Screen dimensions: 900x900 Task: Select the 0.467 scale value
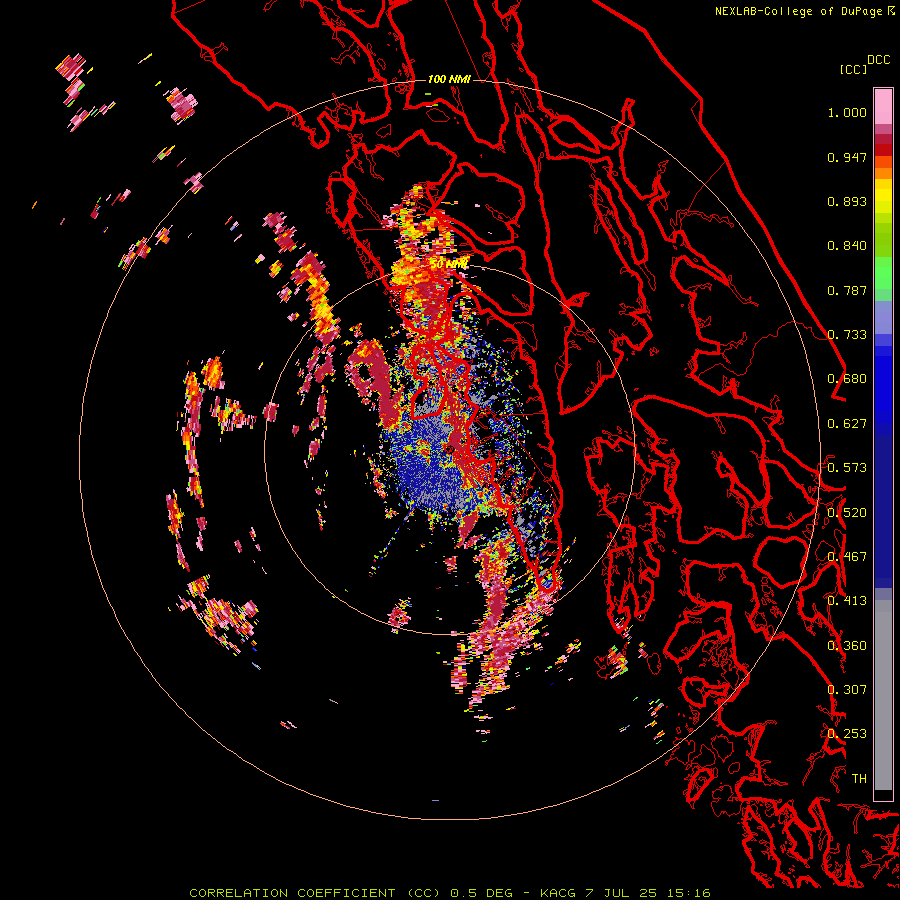(847, 557)
